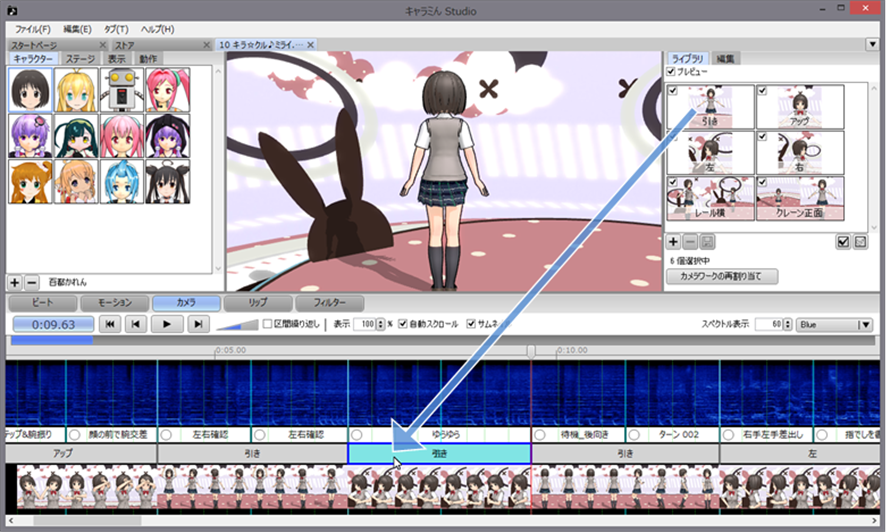Image resolution: width=886 pixels, height=532 pixels.
Task: Click the character list scroll-down arrow
Action: pyautogui.click(x=218, y=269)
